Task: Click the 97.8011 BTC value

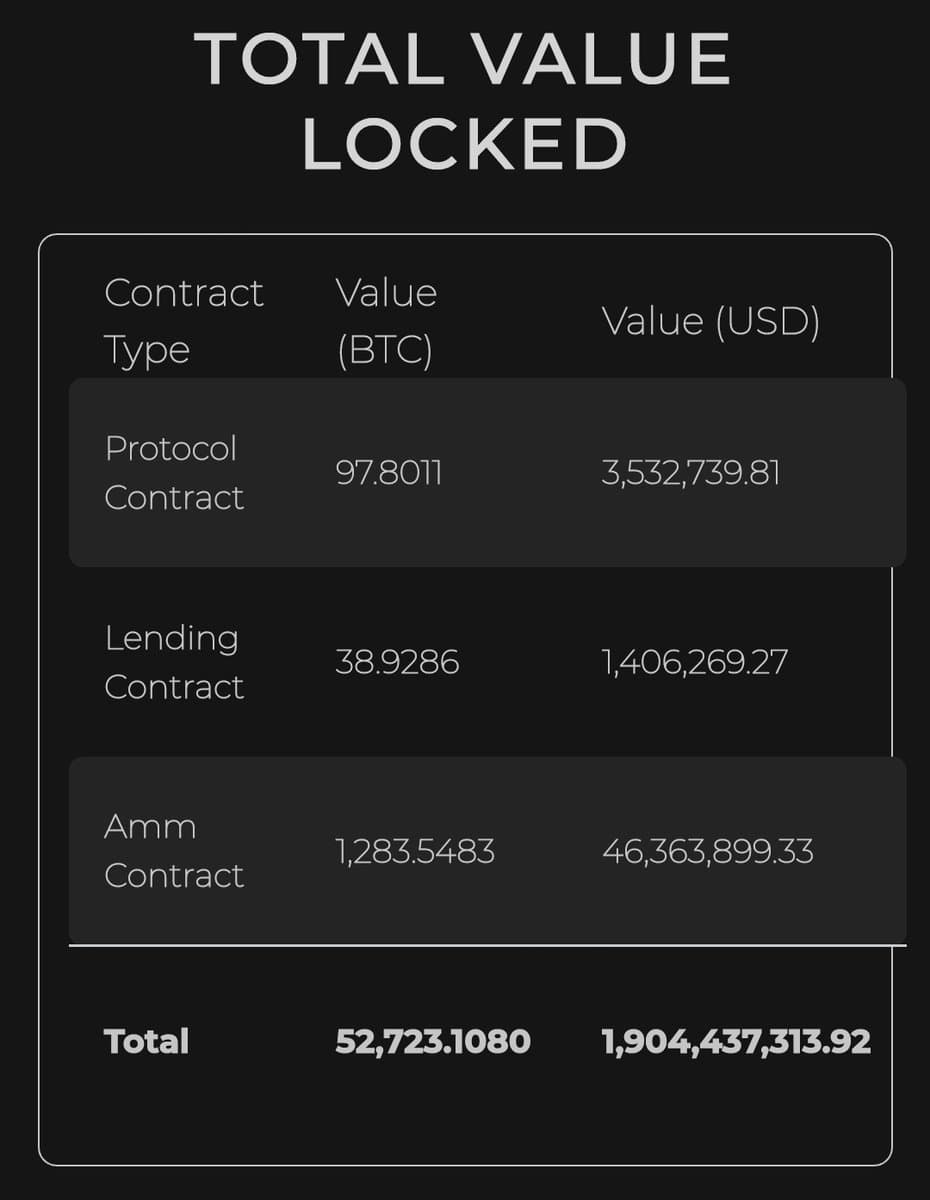Action: pos(389,472)
